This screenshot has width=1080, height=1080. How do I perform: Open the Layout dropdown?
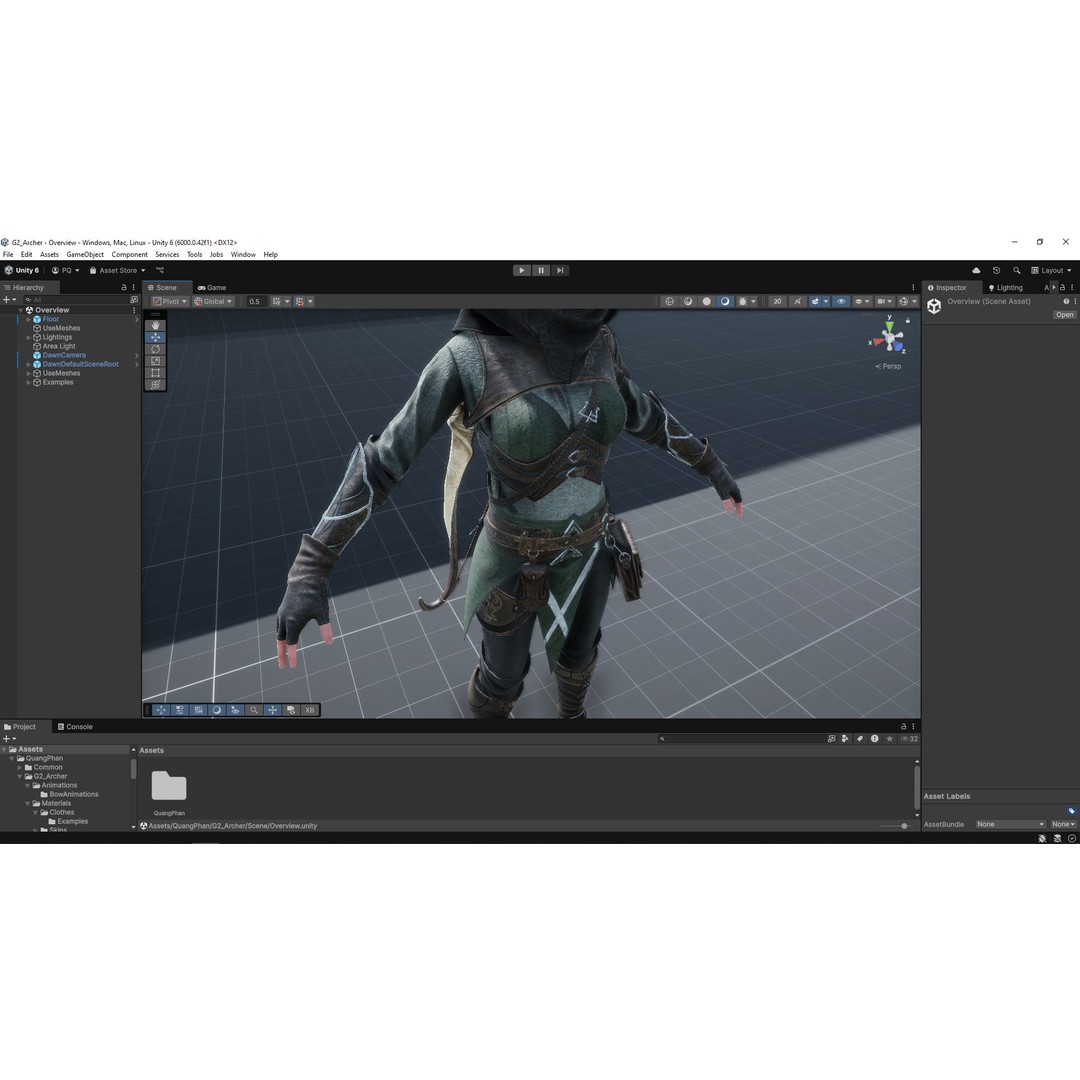pos(1051,270)
